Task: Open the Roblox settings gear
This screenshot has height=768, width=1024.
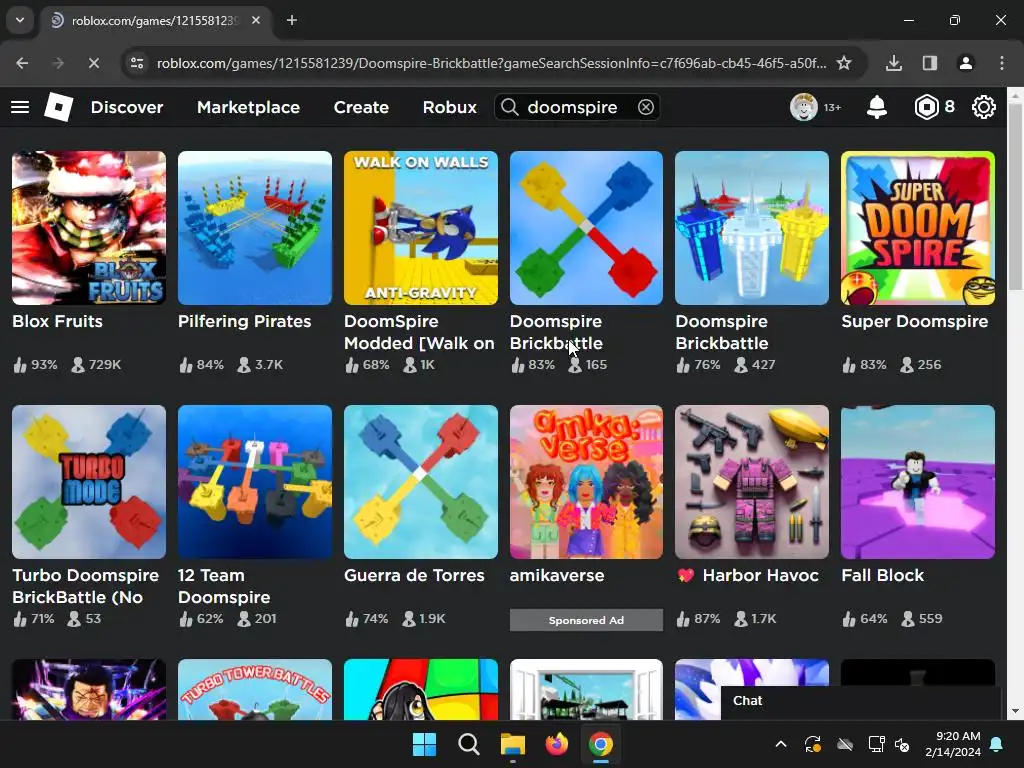Action: pos(984,107)
